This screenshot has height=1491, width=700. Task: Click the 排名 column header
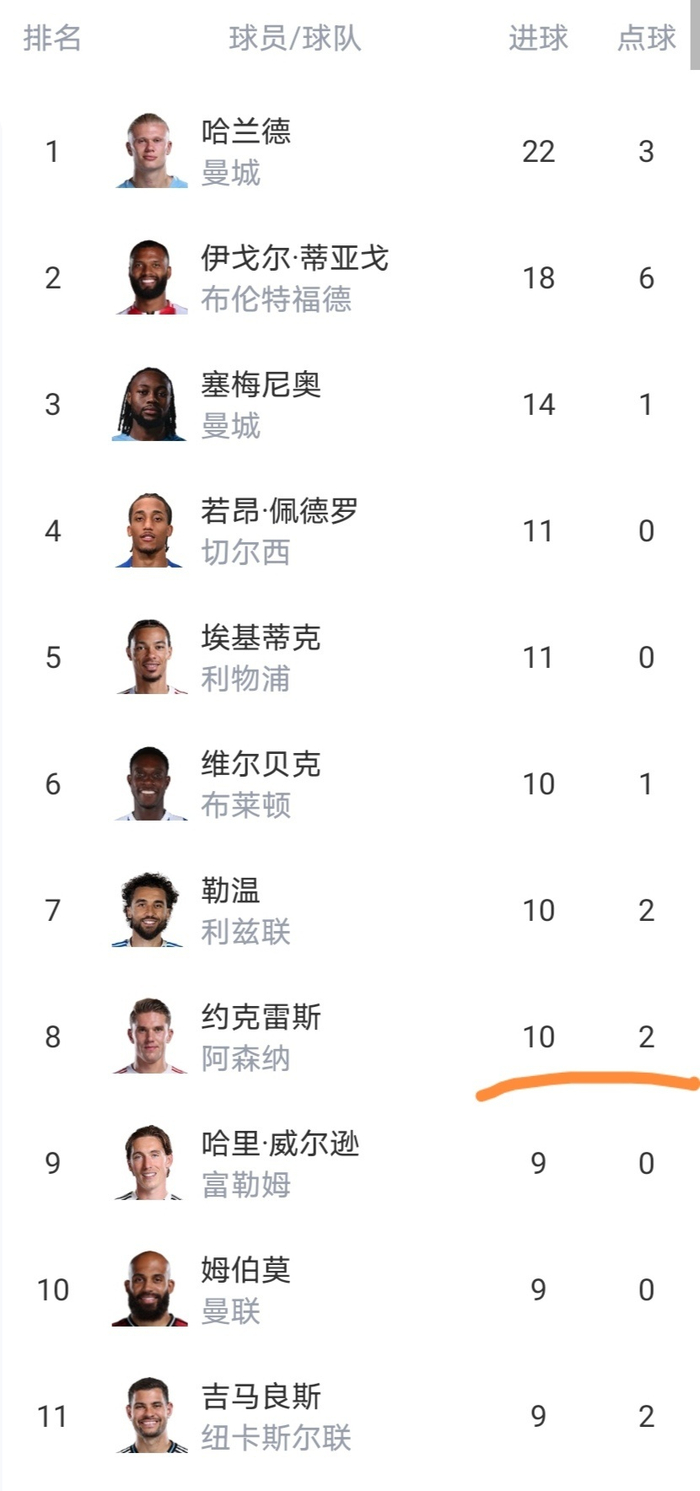[52, 38]
